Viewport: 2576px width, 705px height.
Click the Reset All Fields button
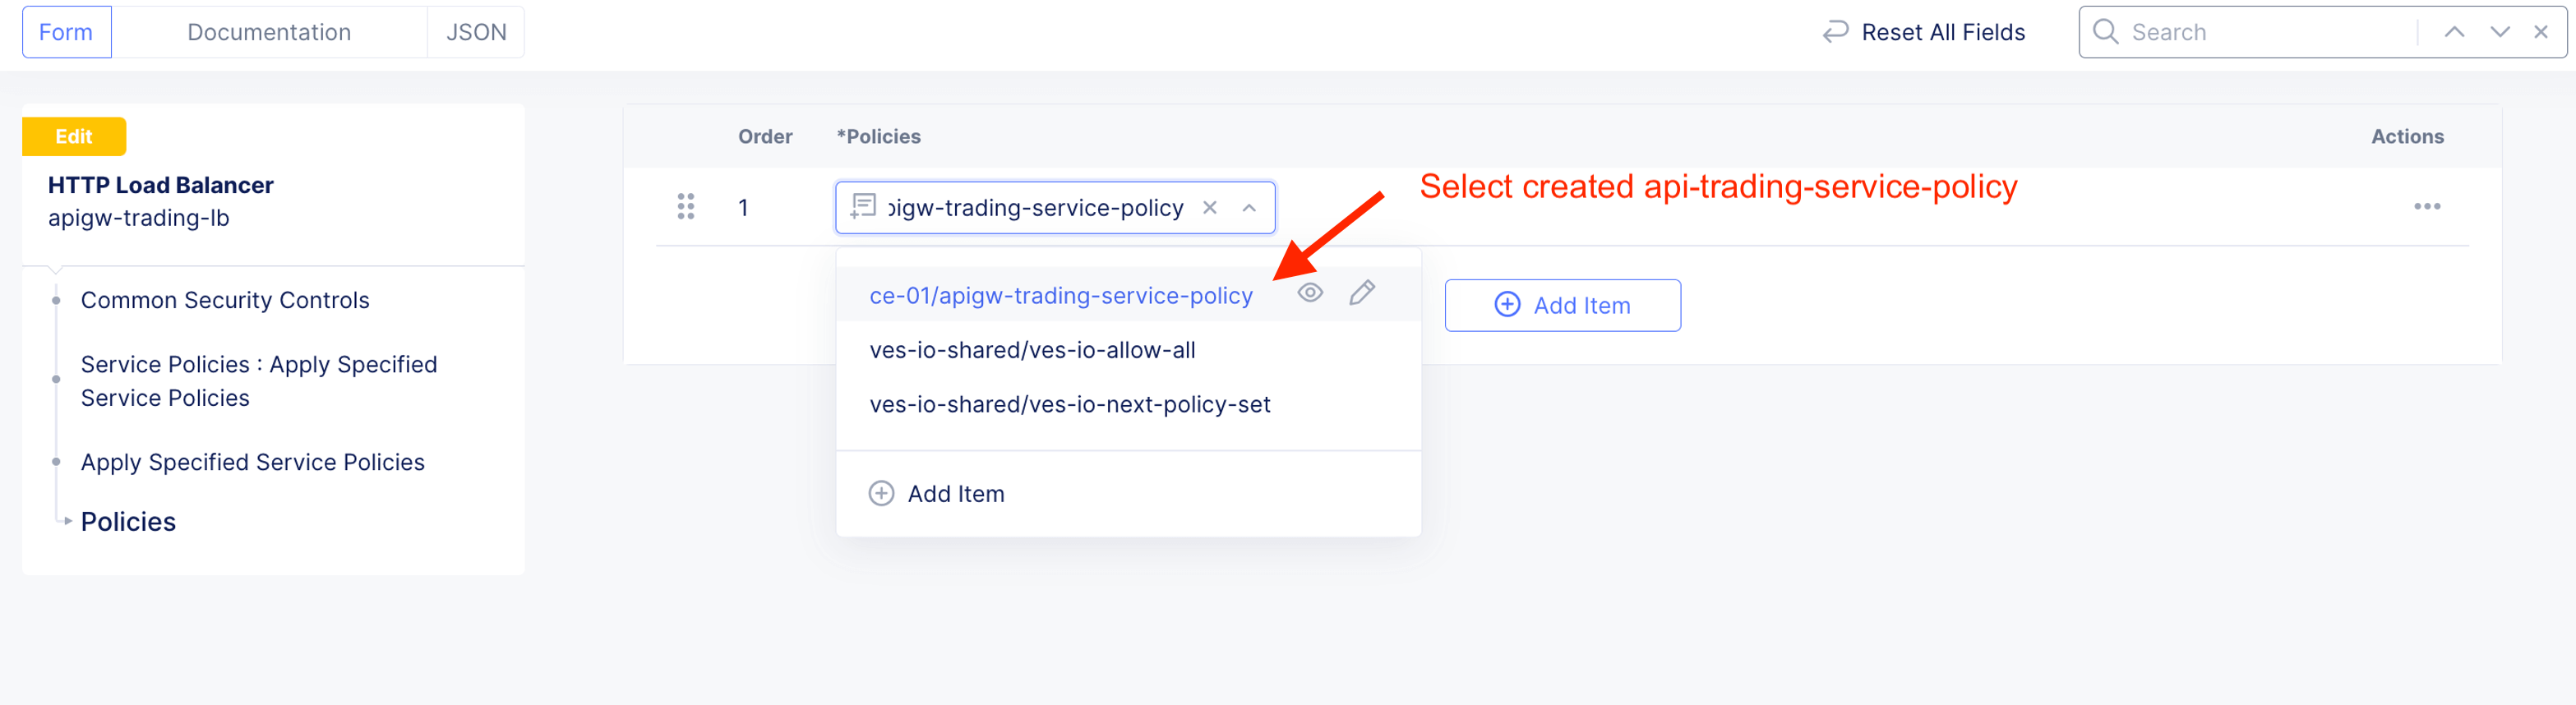(x=1924, y=32)
